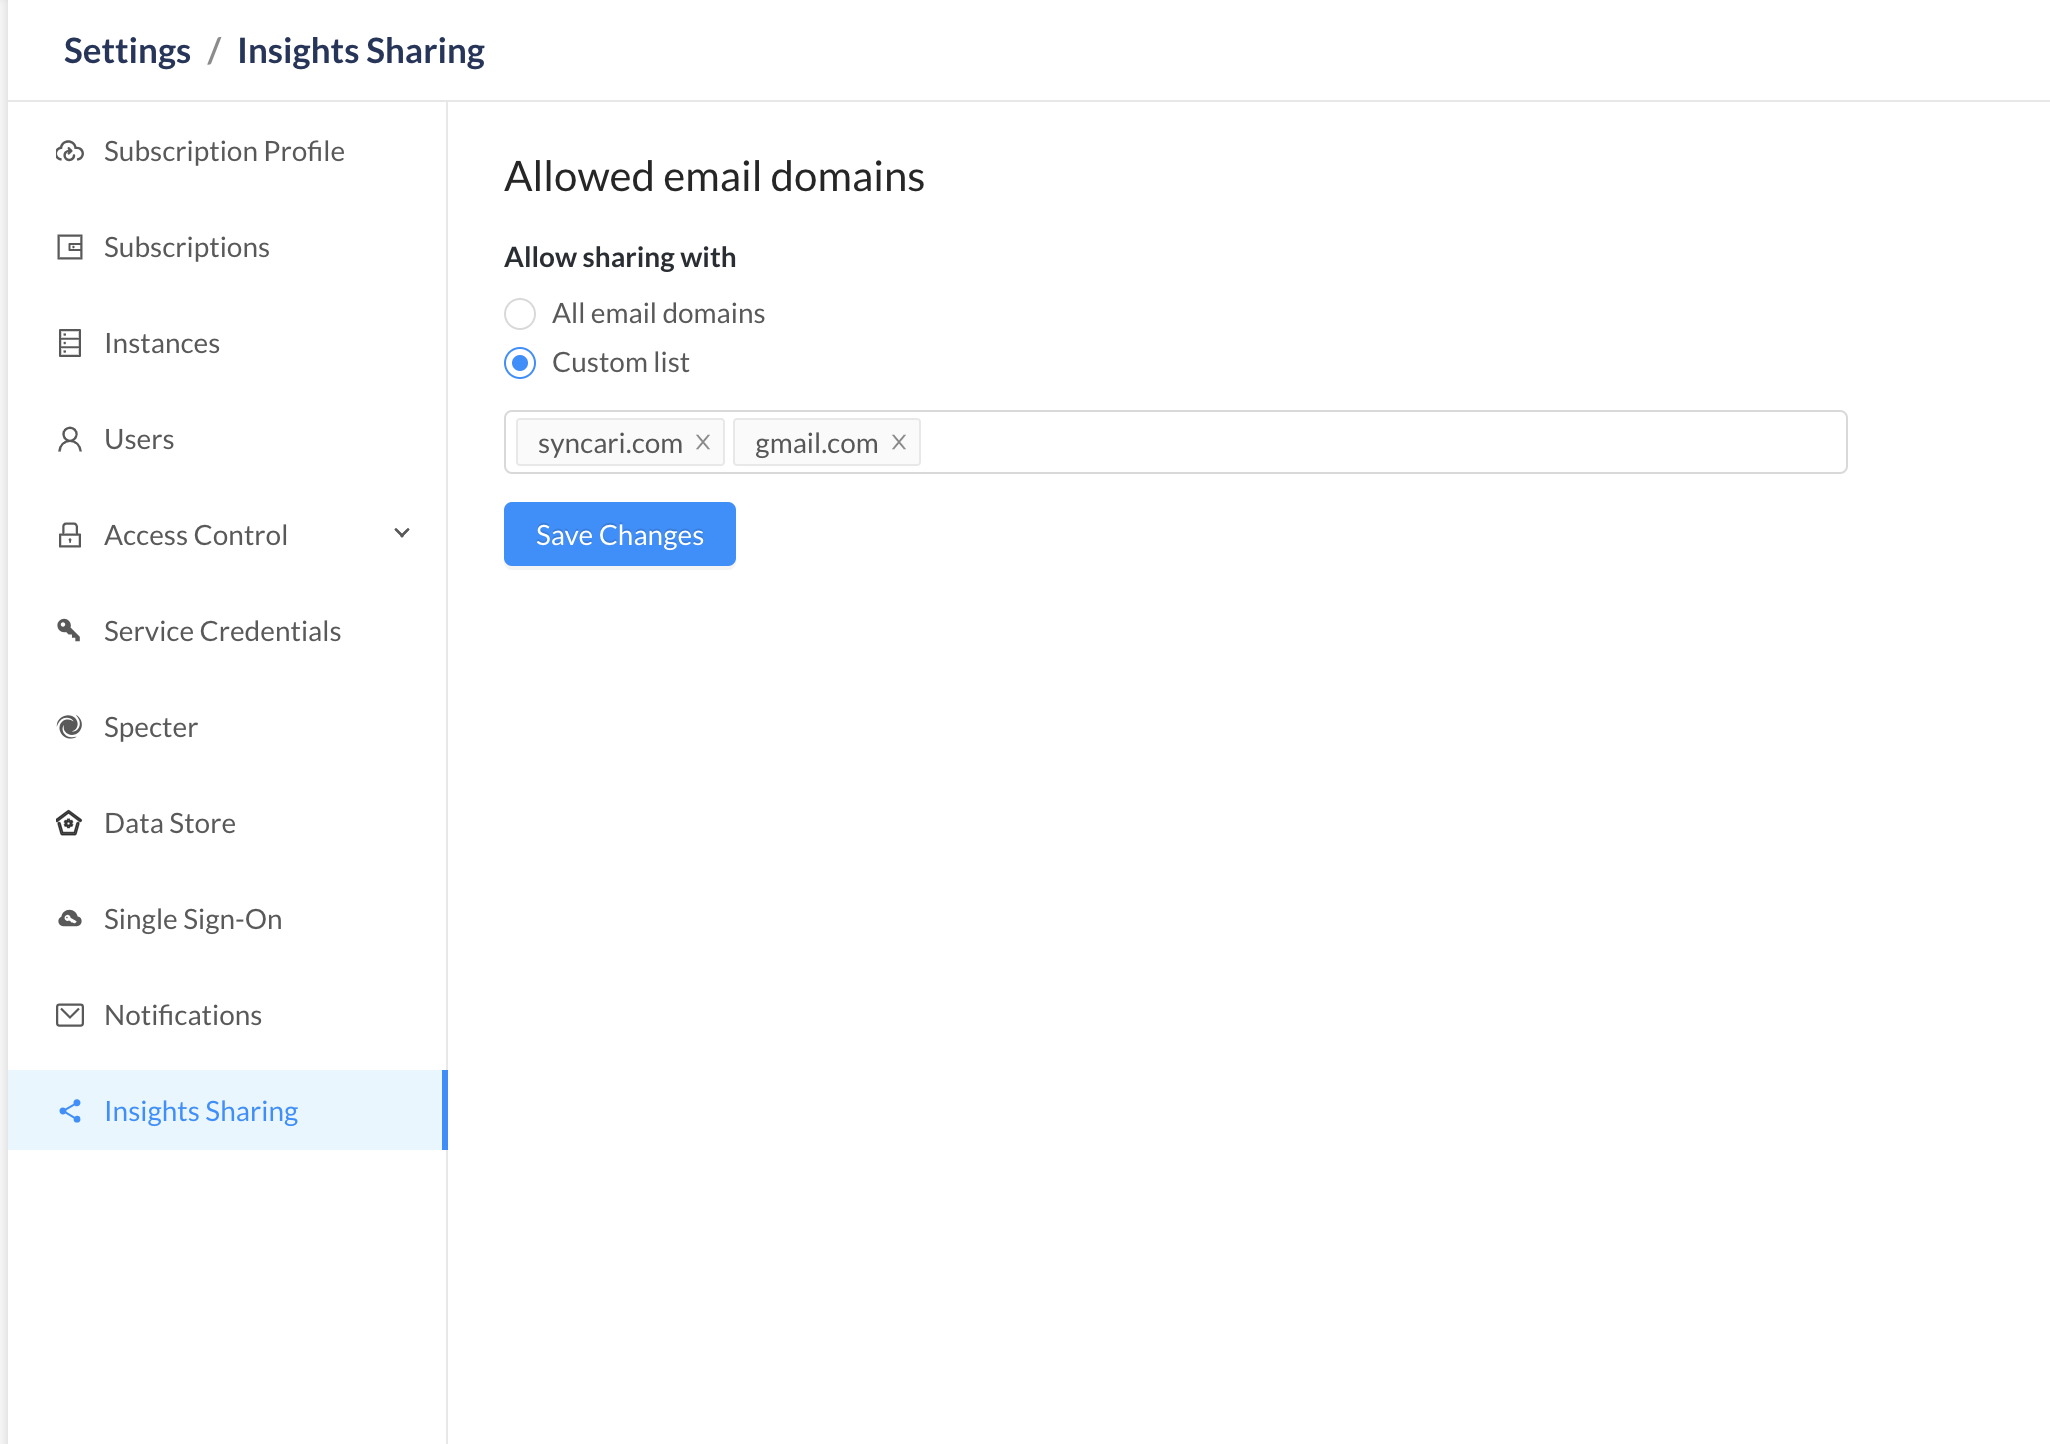Click the Access Control lock icon
Screen dimensions: 2050x1444
pos(70,535)
